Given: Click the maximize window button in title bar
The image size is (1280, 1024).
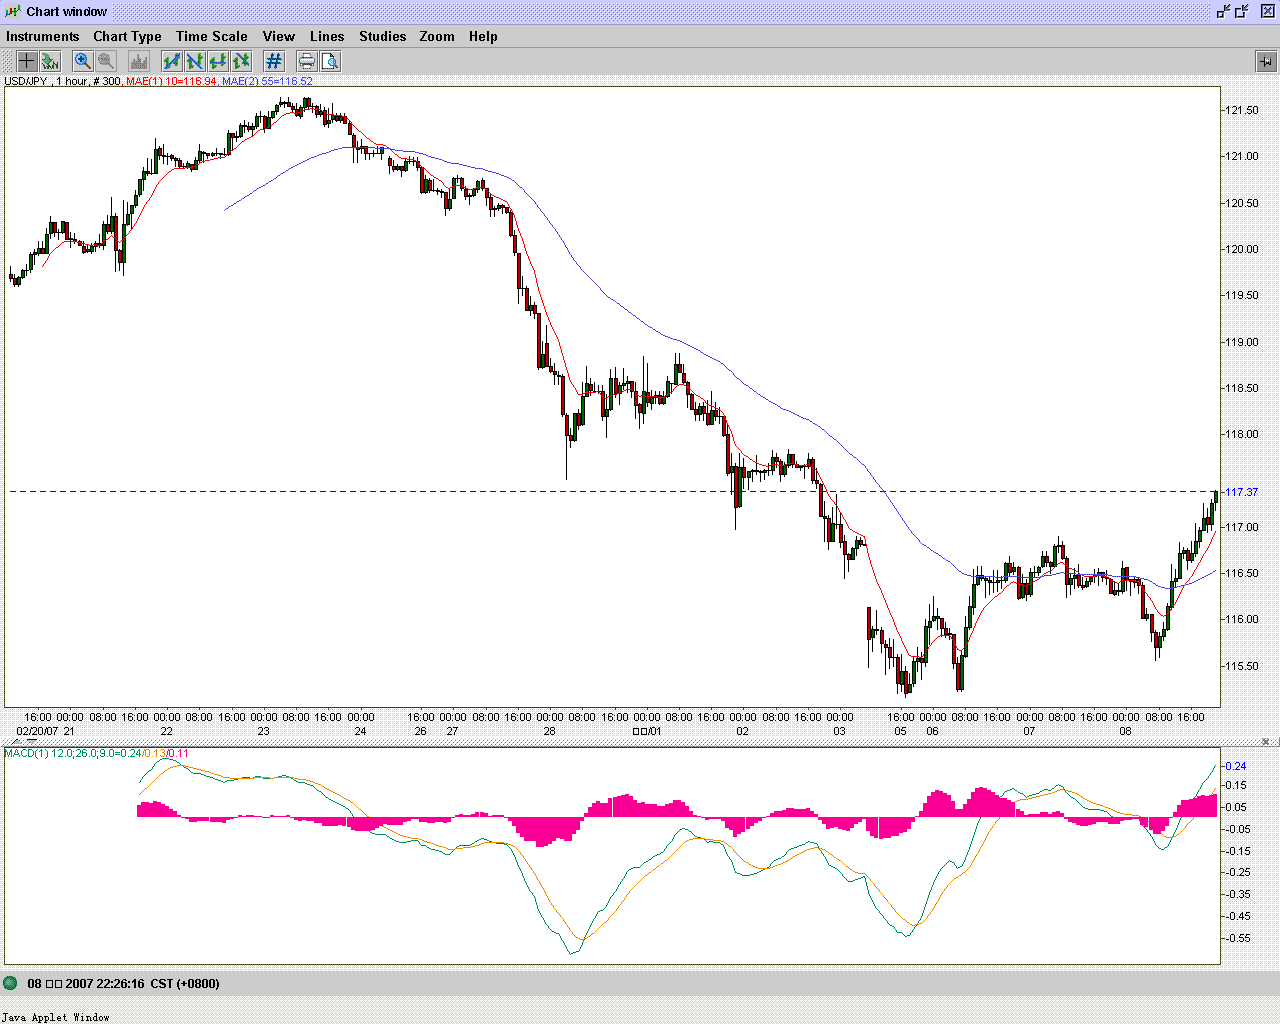Looking at the screenshot, I should click(1242, 11).
